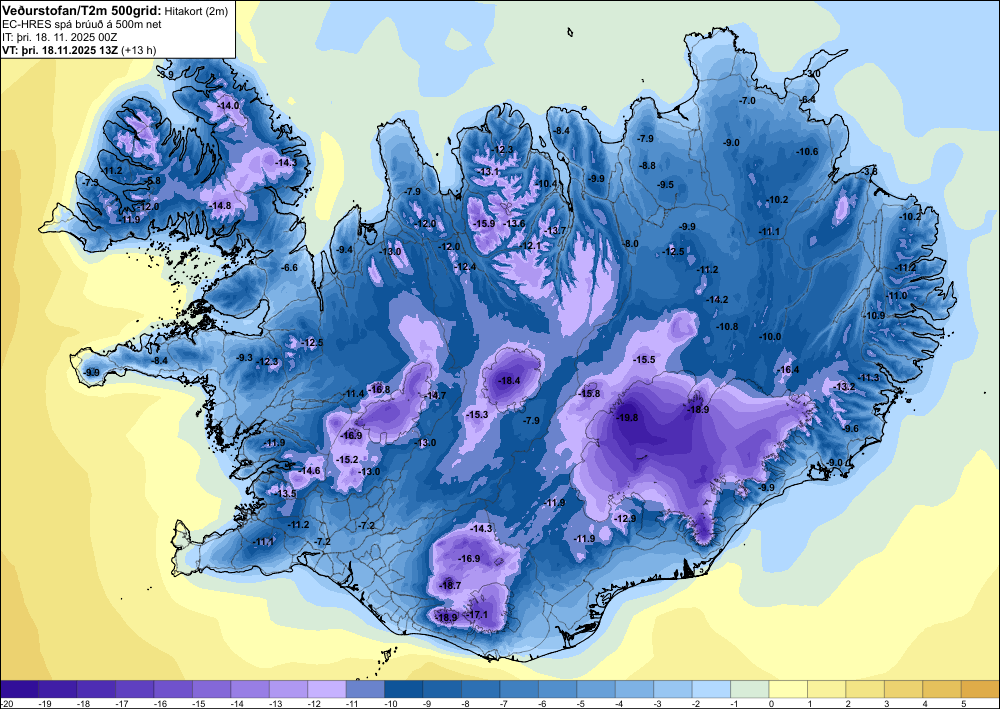The height and width of the screenshot is (709, 1000).
Task: Click the -13.6 temperature label
Action: click(515, 223)
